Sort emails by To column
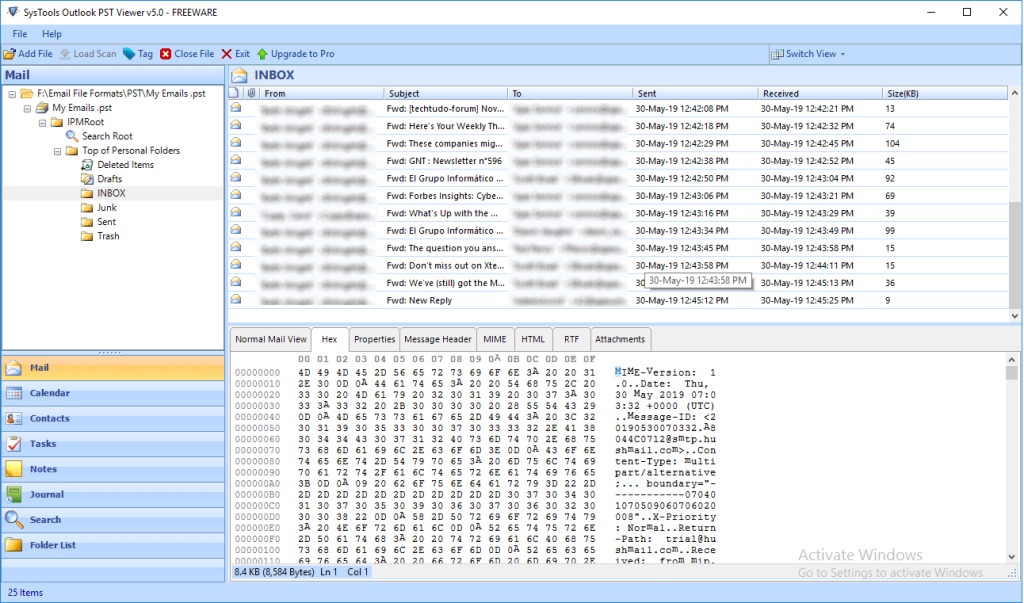Image resolution: width=1024 pixels, height=603 pixels. point(570,93)
